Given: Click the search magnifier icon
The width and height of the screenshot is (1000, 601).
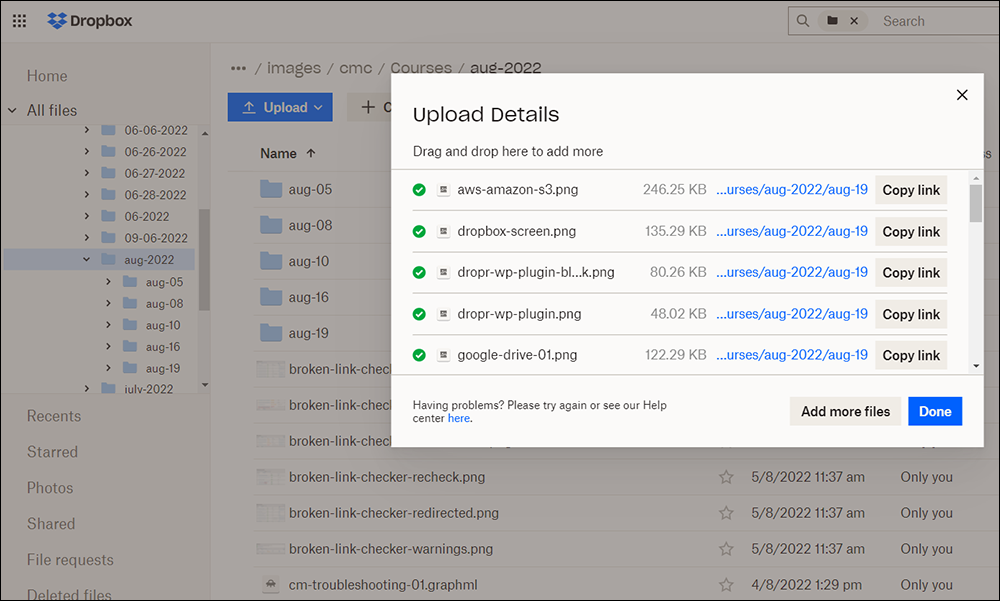Looking at the screenshot, I should coord(803,21).
